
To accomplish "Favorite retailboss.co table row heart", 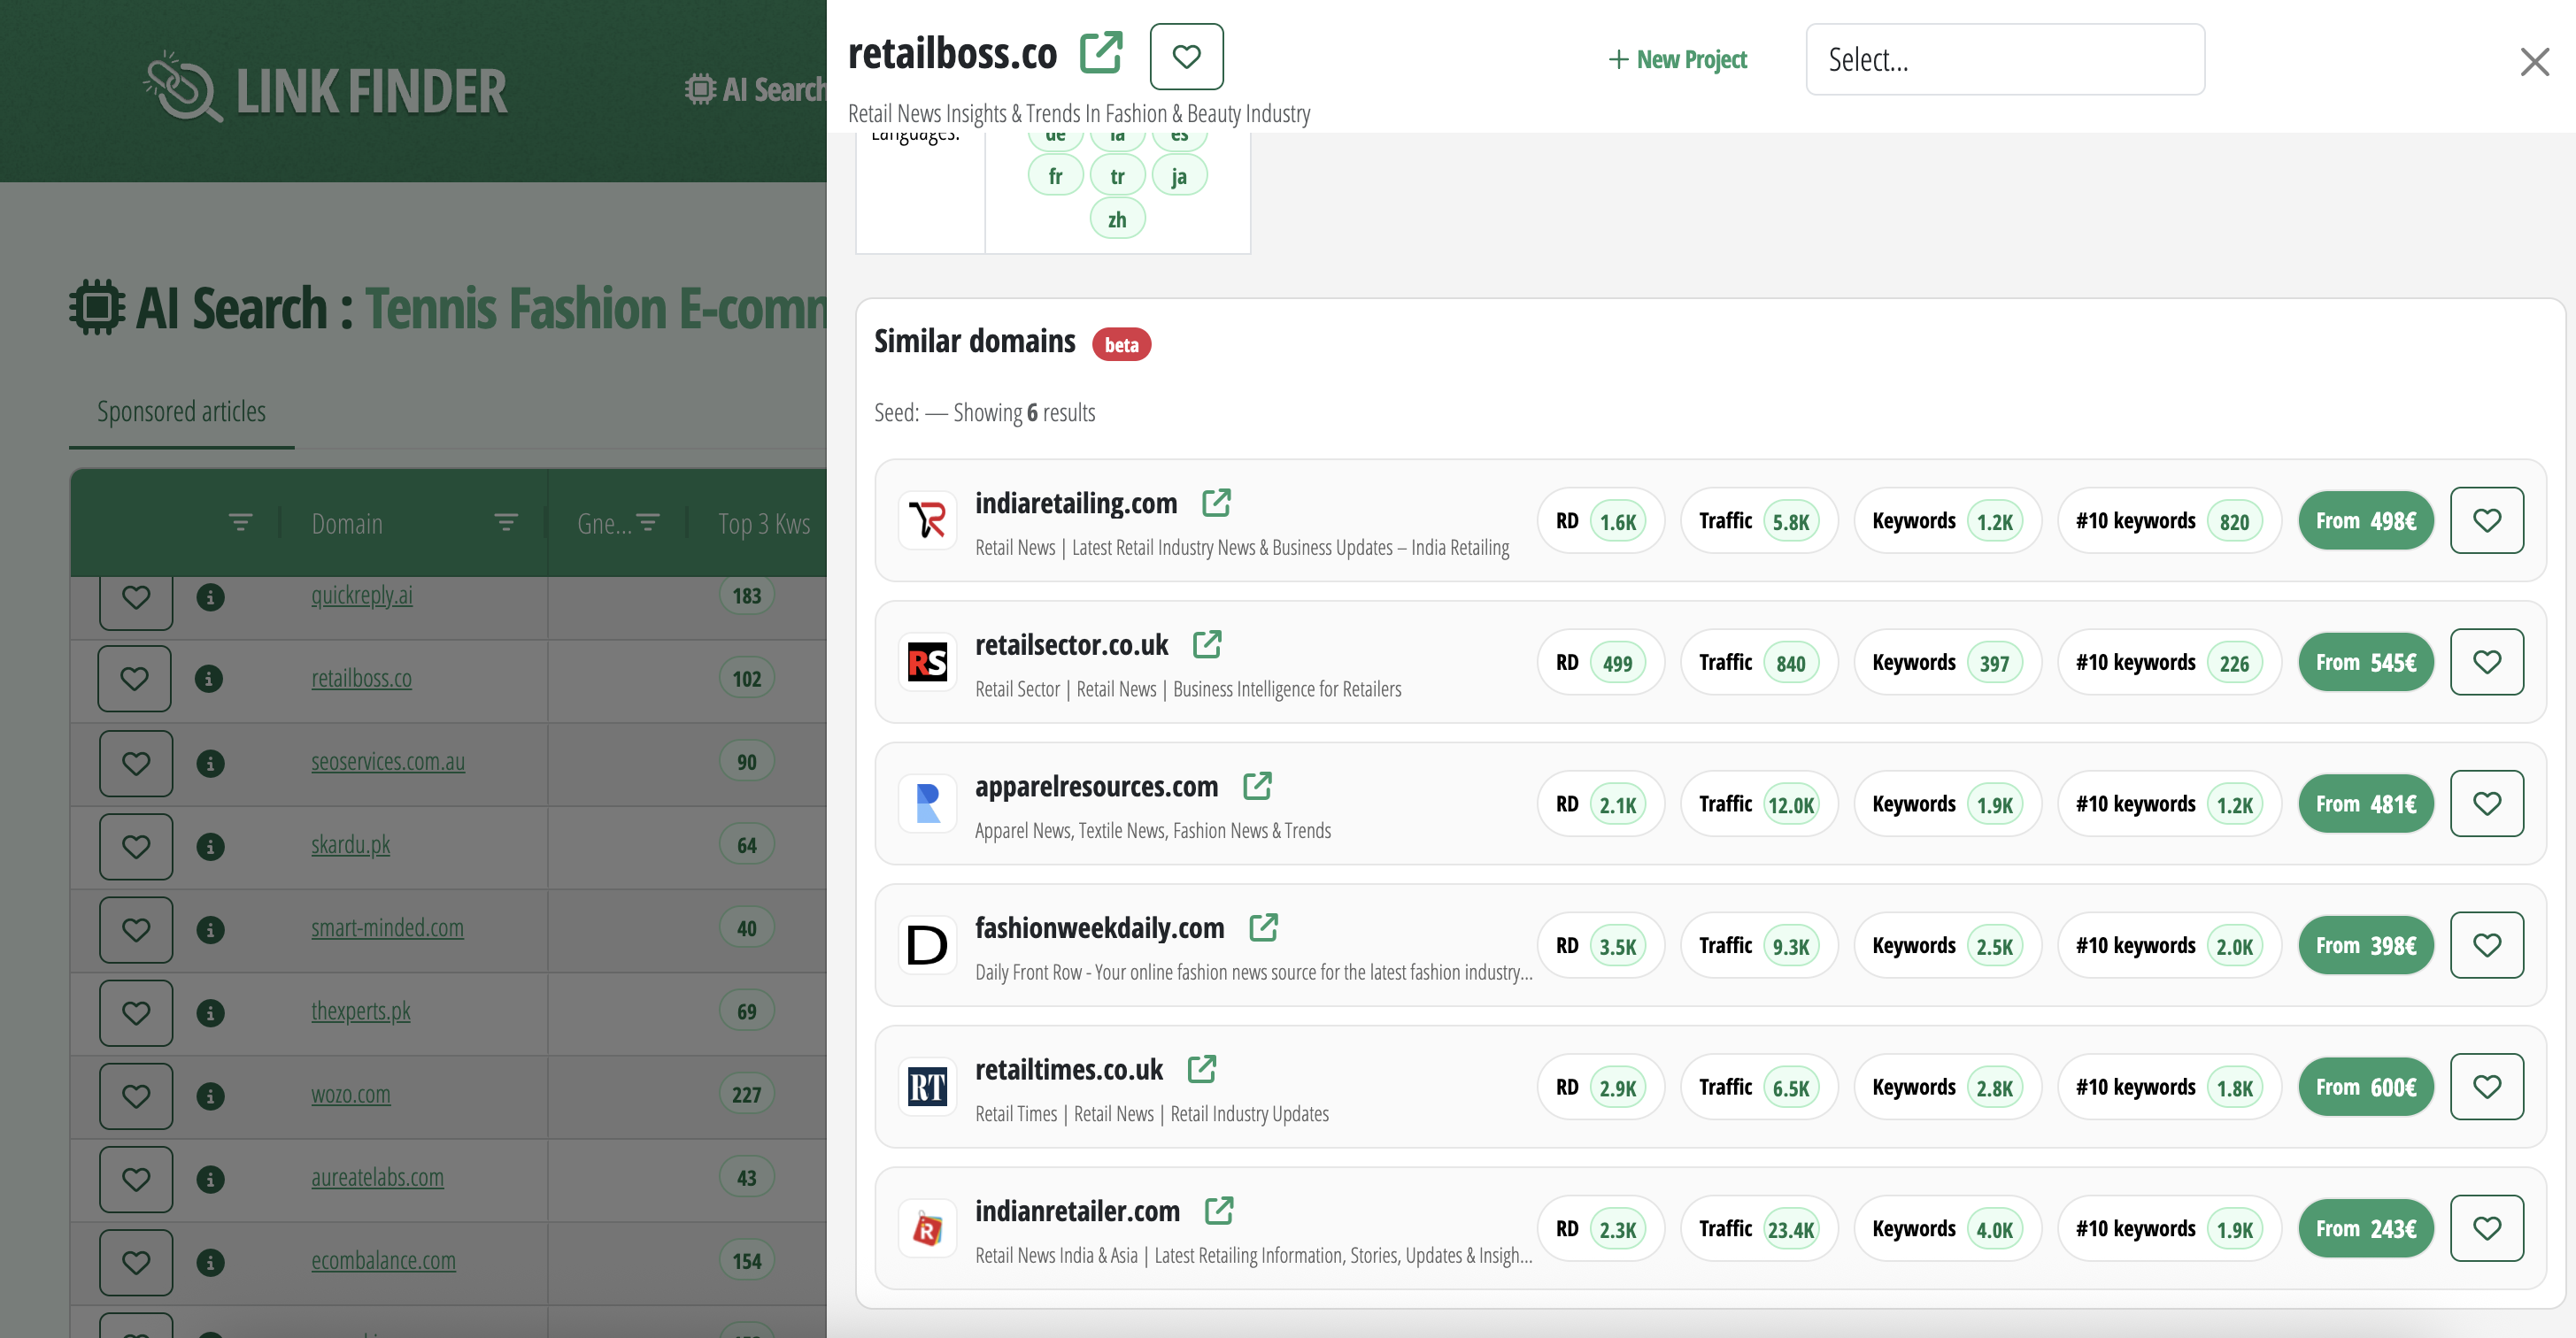I will tap(135, 679).
